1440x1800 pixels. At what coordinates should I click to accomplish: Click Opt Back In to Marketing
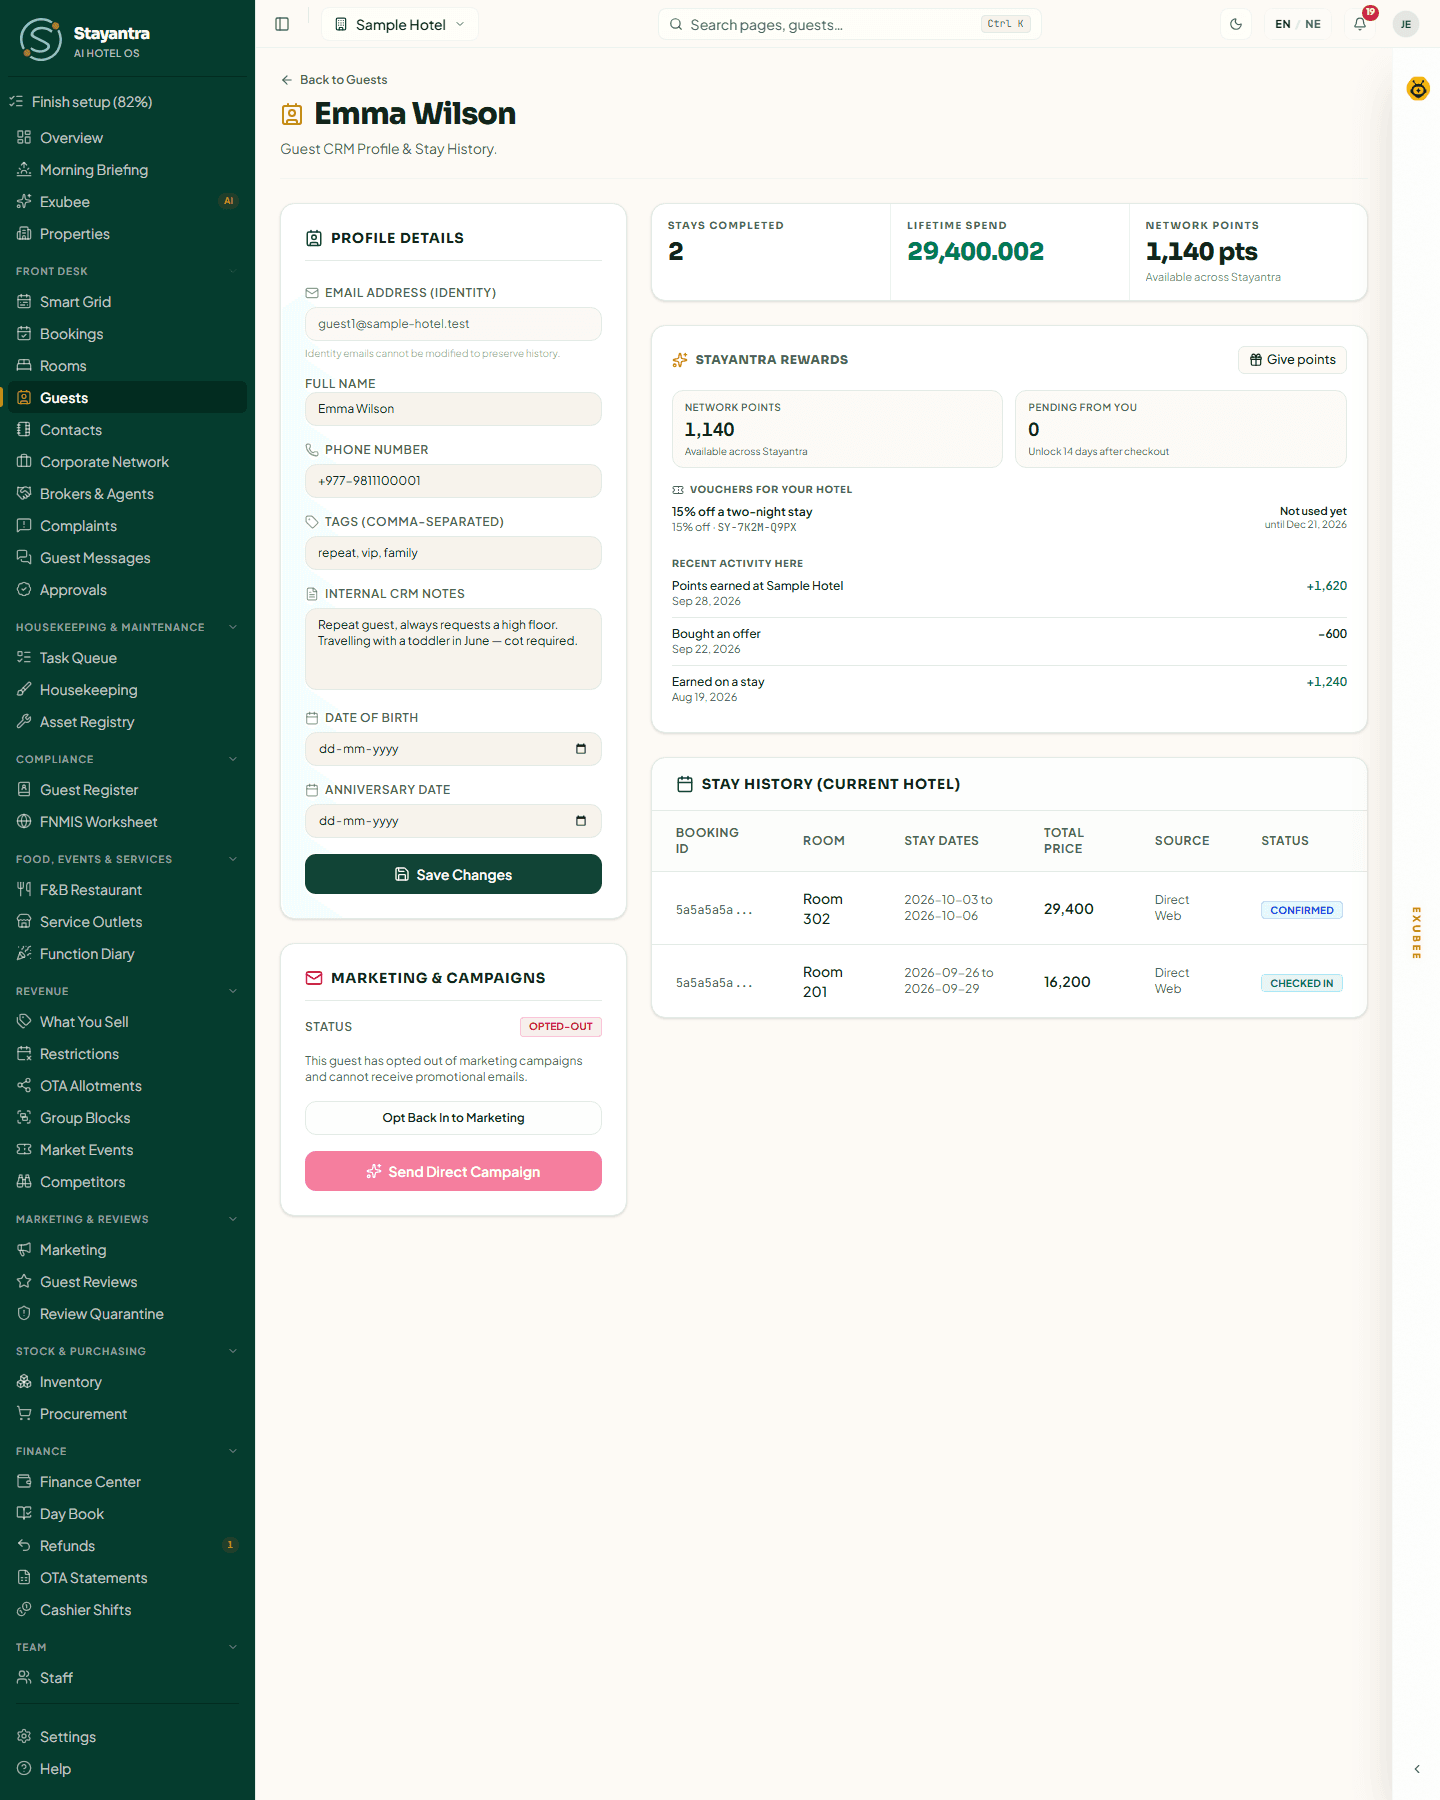point(453,1118)
